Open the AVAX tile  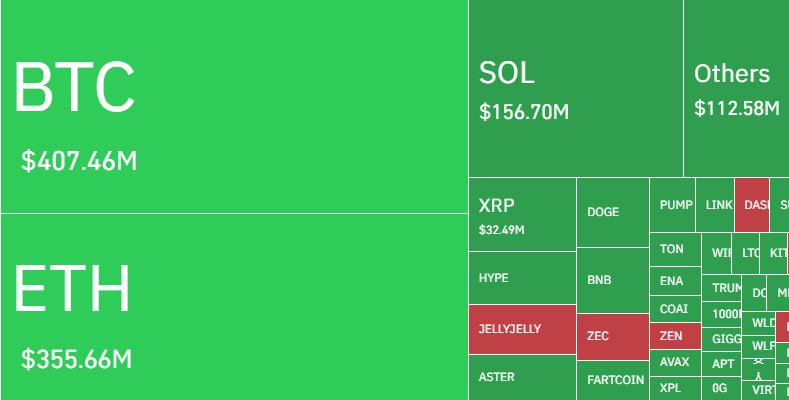pos(675,362)
